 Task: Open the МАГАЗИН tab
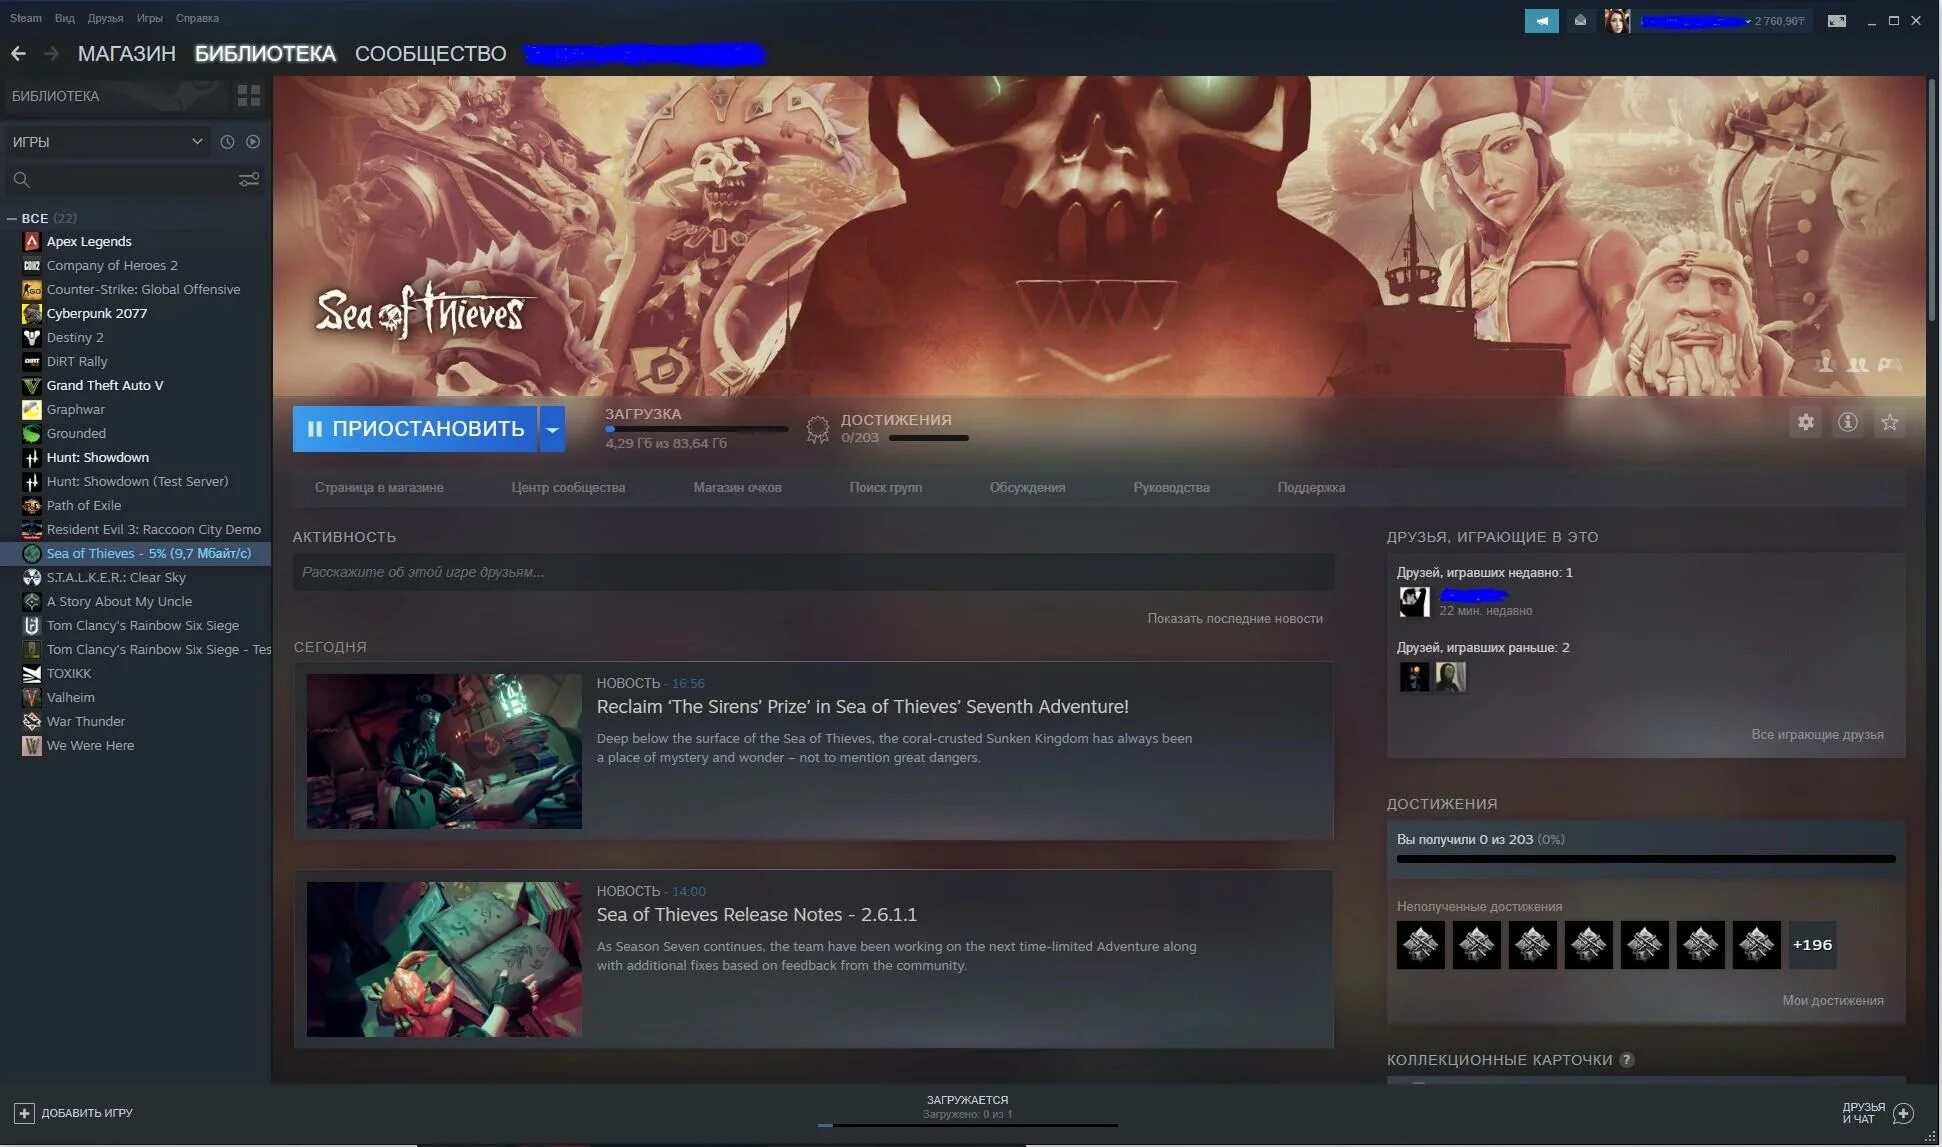click(x=126, y=54)
